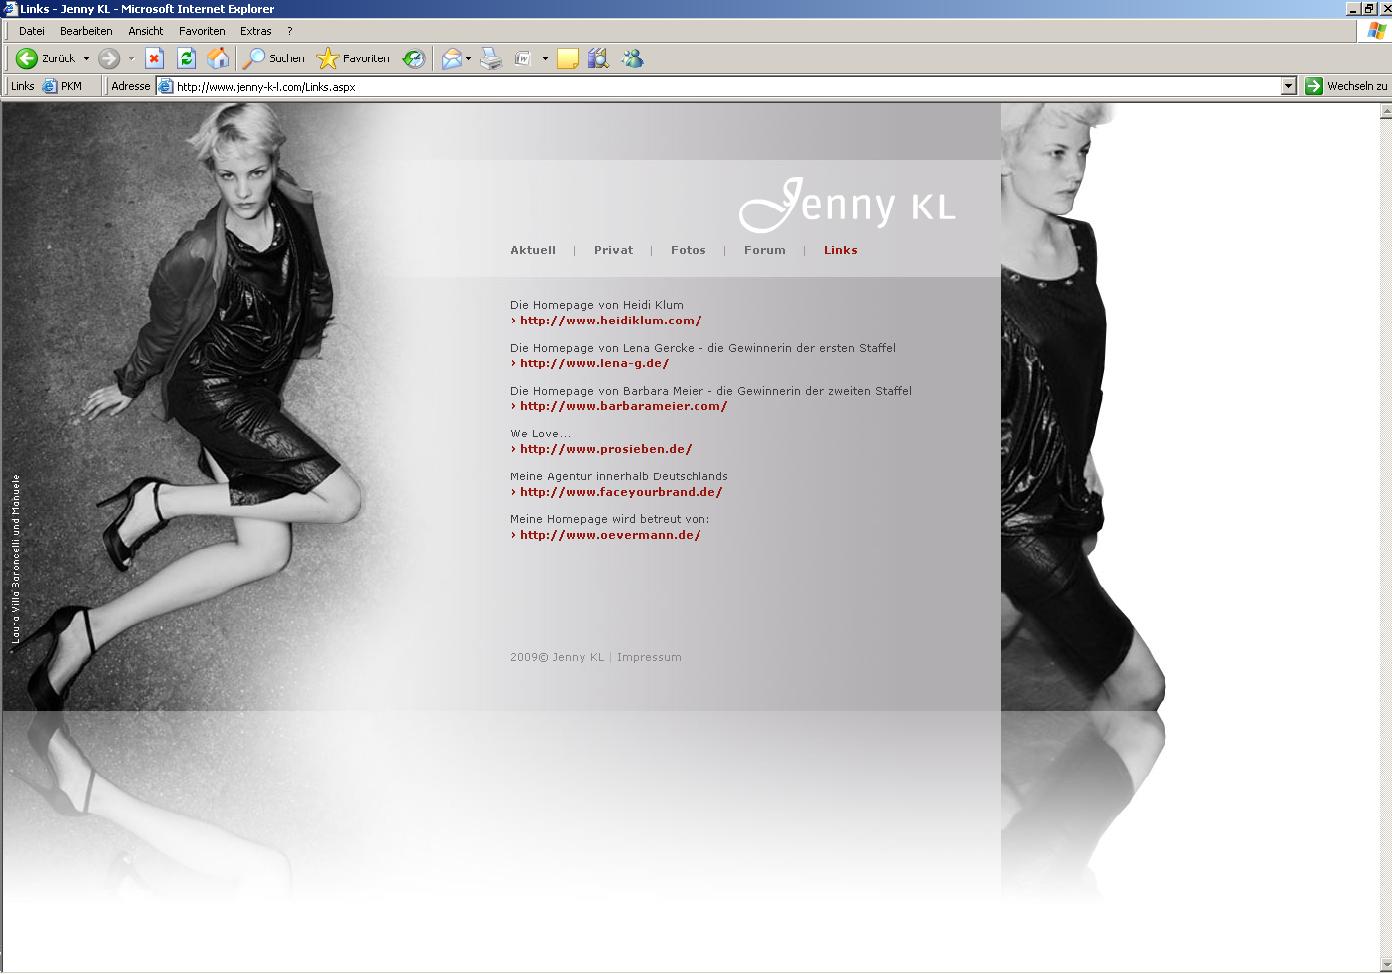Click the Zurück back button

coord(46,59)
